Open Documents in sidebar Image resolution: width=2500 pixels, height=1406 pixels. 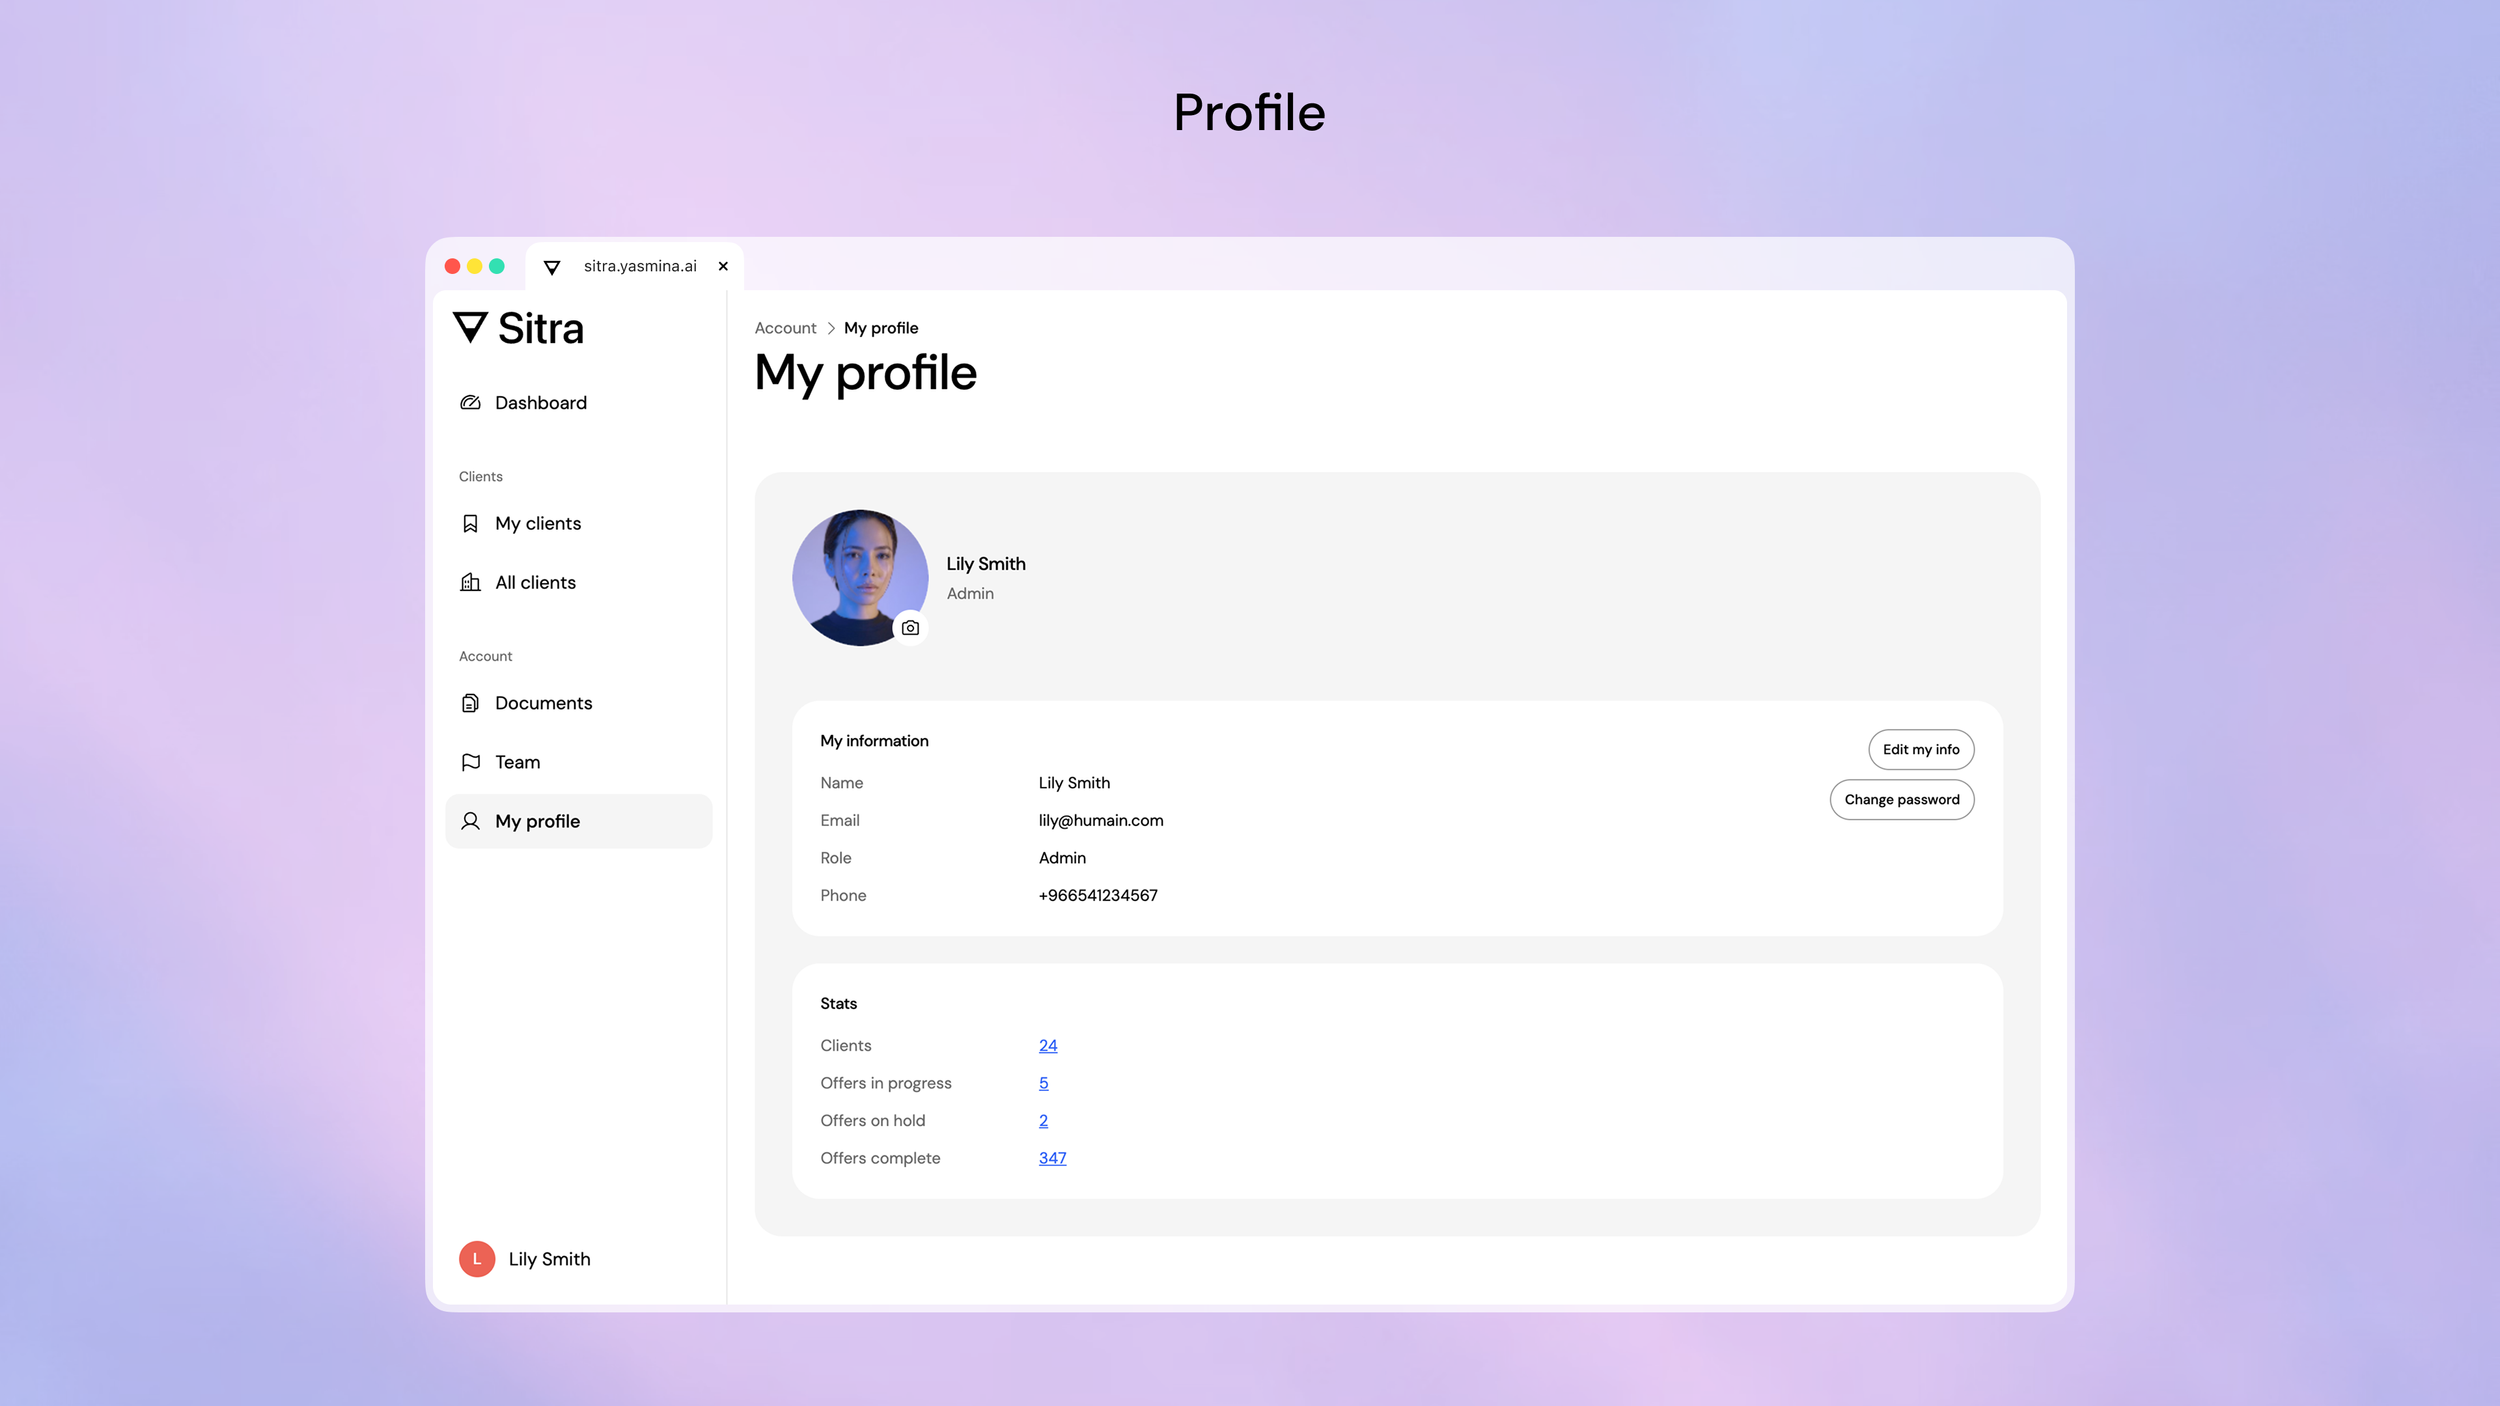click(578, 703)
